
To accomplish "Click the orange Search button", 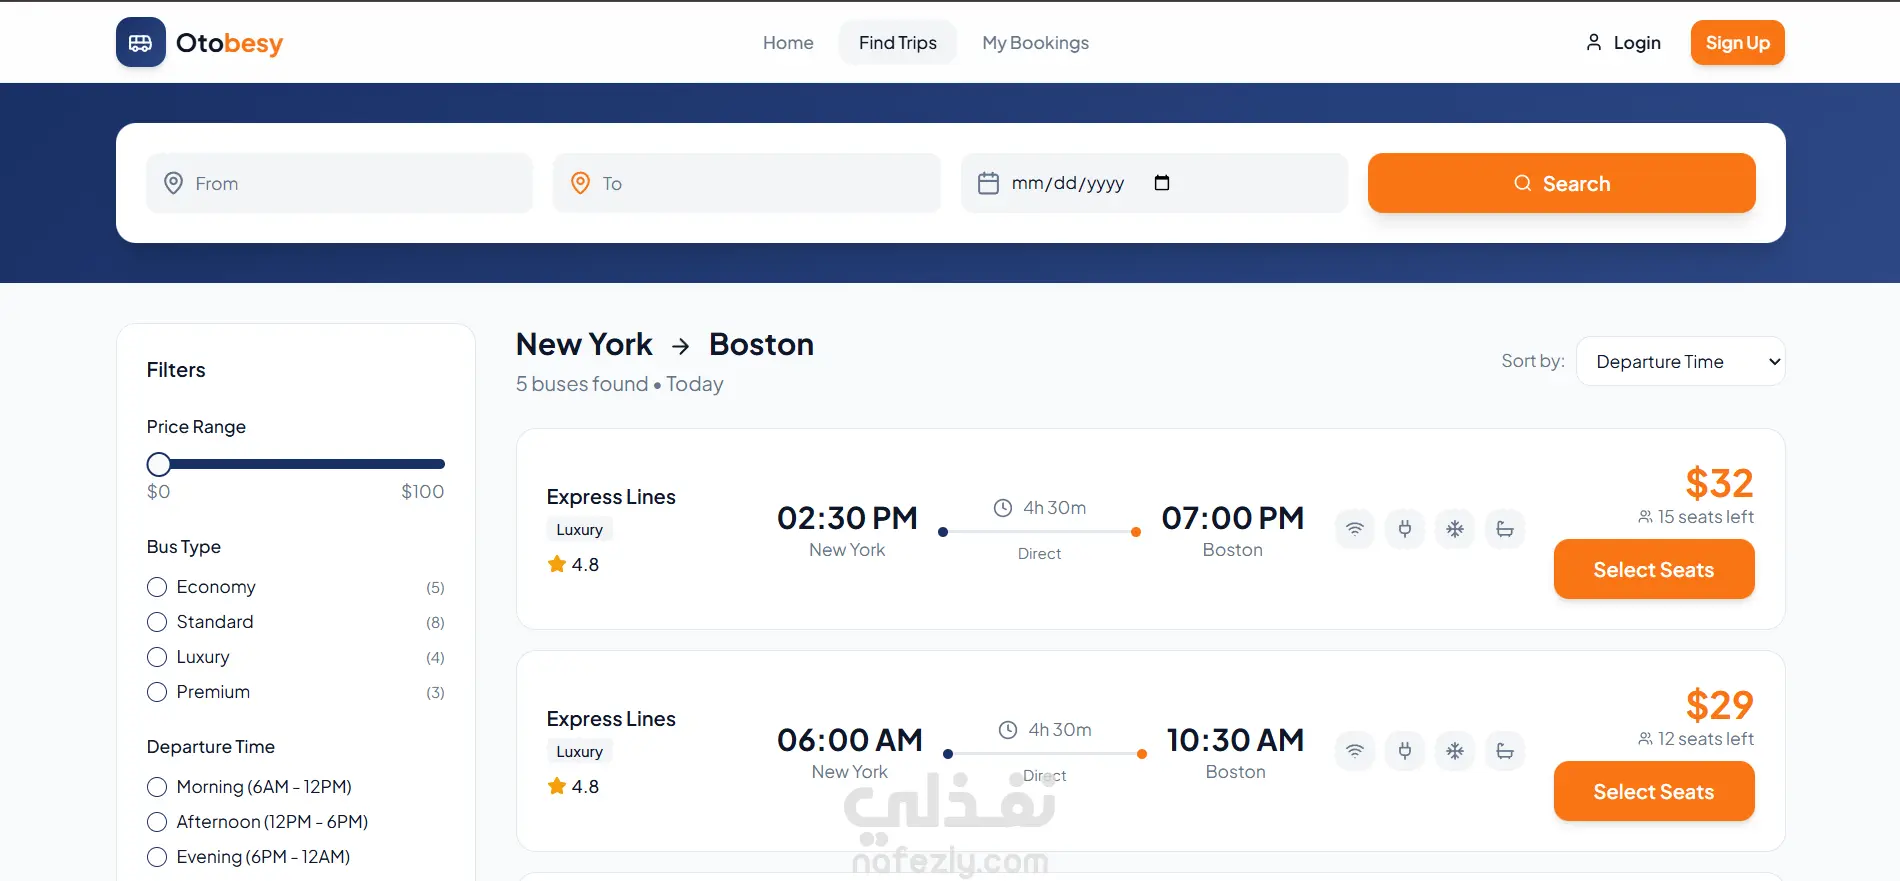I will coord(1562,183).
